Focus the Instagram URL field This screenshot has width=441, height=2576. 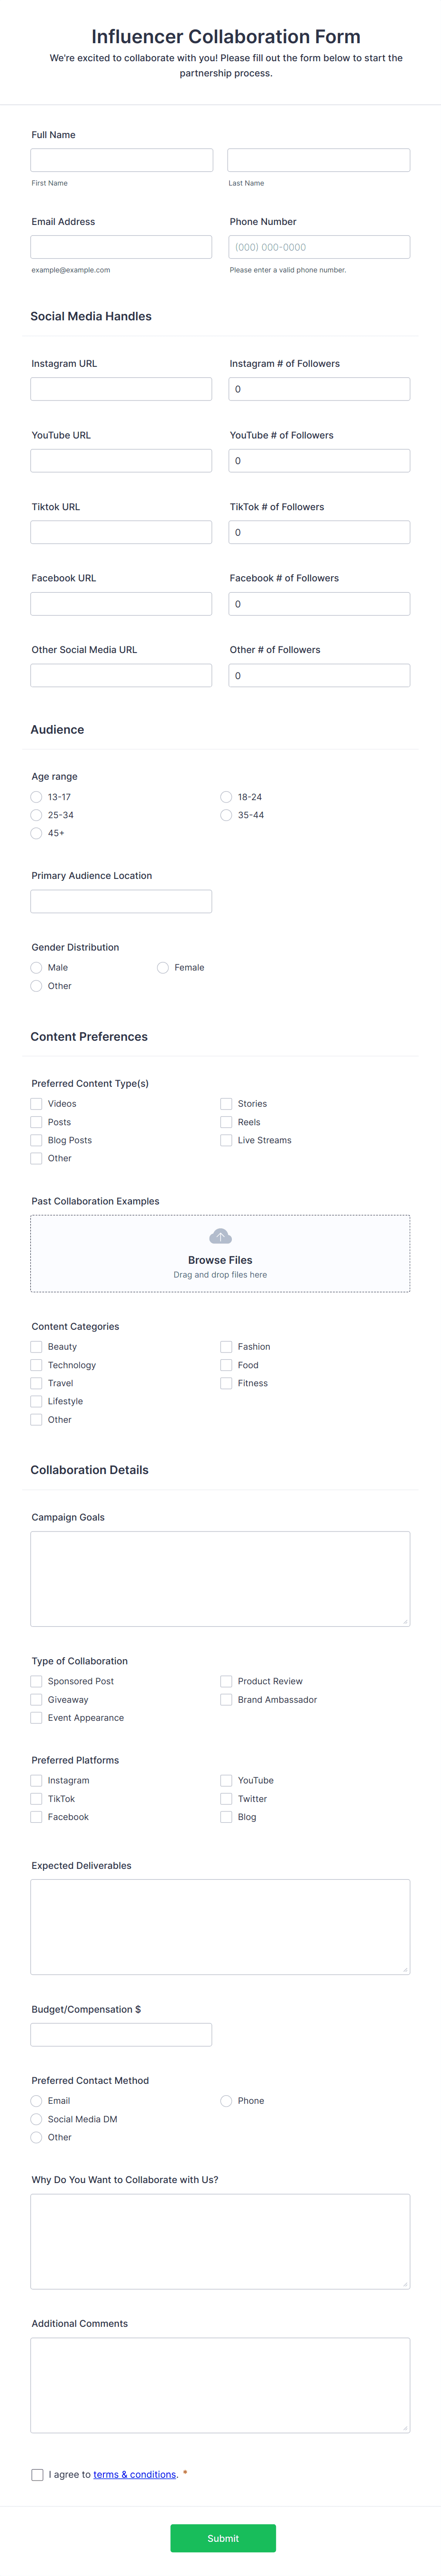tap(121, 389)
